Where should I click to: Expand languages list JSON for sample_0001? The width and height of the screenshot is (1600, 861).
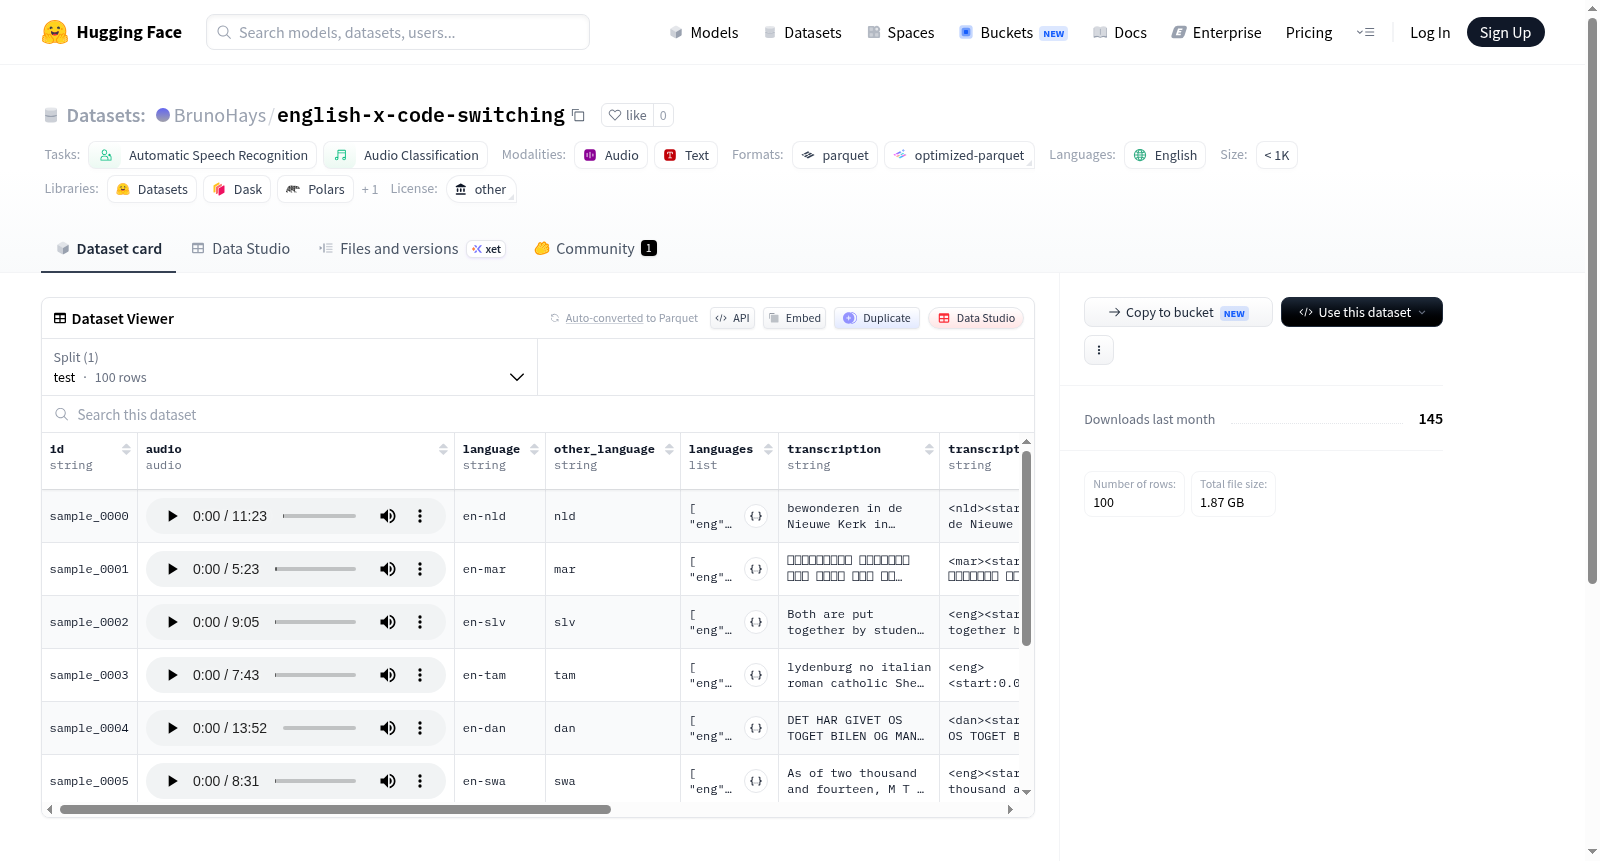756,569
